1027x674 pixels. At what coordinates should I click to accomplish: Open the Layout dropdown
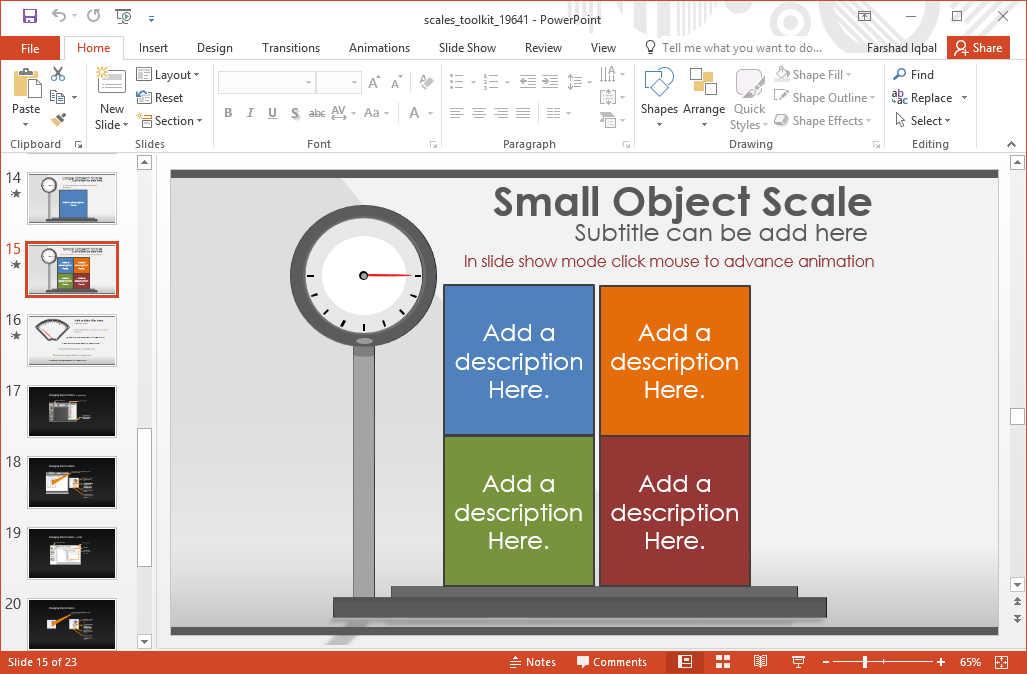pyautogui.click(x=170, y=74)
